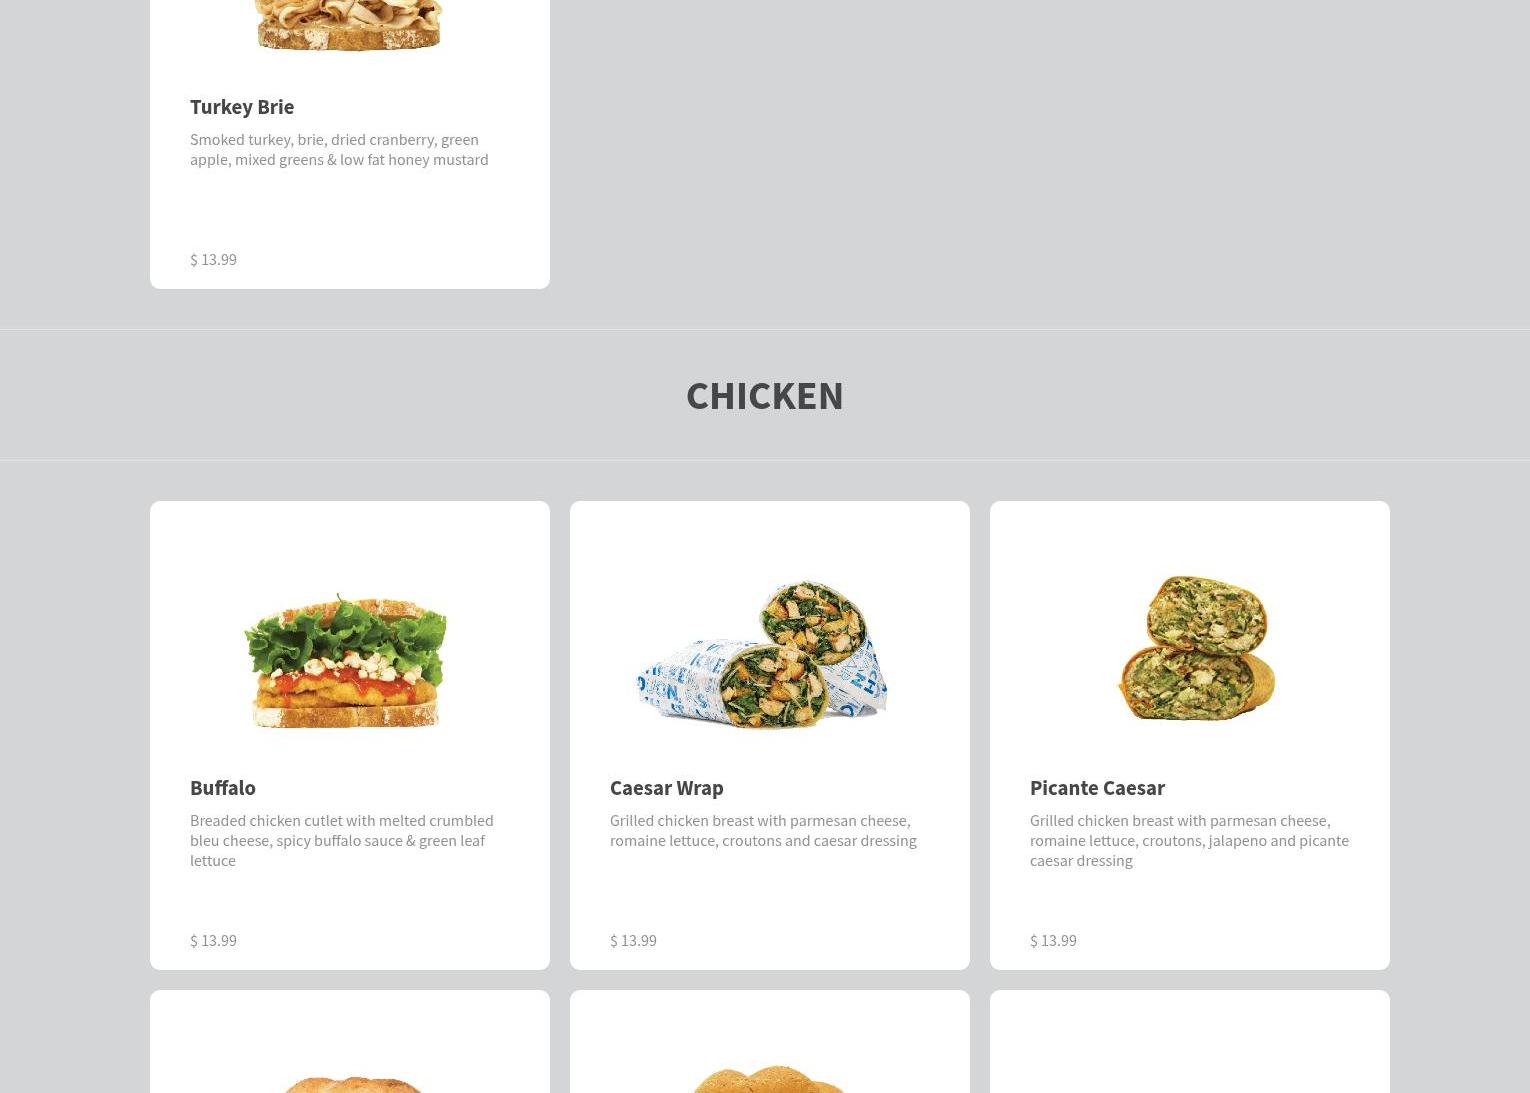Open the Turkey Brie sandwich image
The width and height of the screenshot is (1530, 1093).
[x=348, y=25]
